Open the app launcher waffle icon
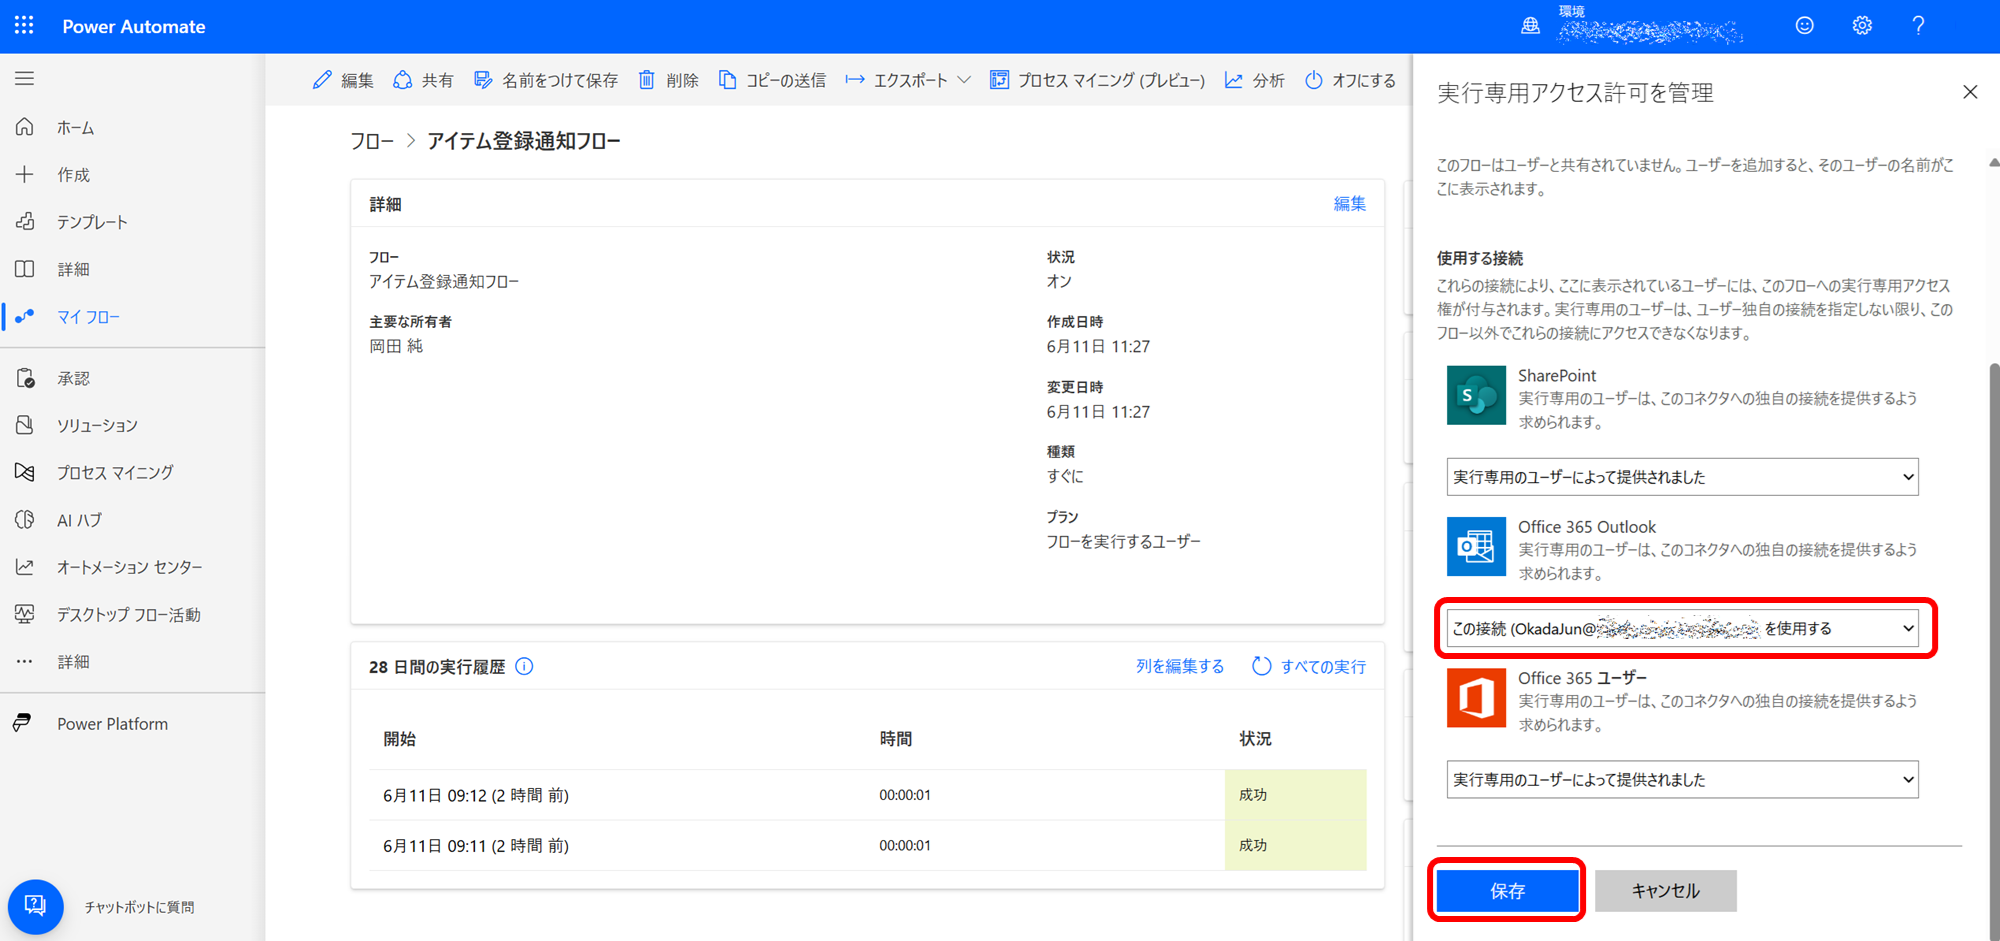The width and height of the screenshot is (2000, 941). [24, 26]
